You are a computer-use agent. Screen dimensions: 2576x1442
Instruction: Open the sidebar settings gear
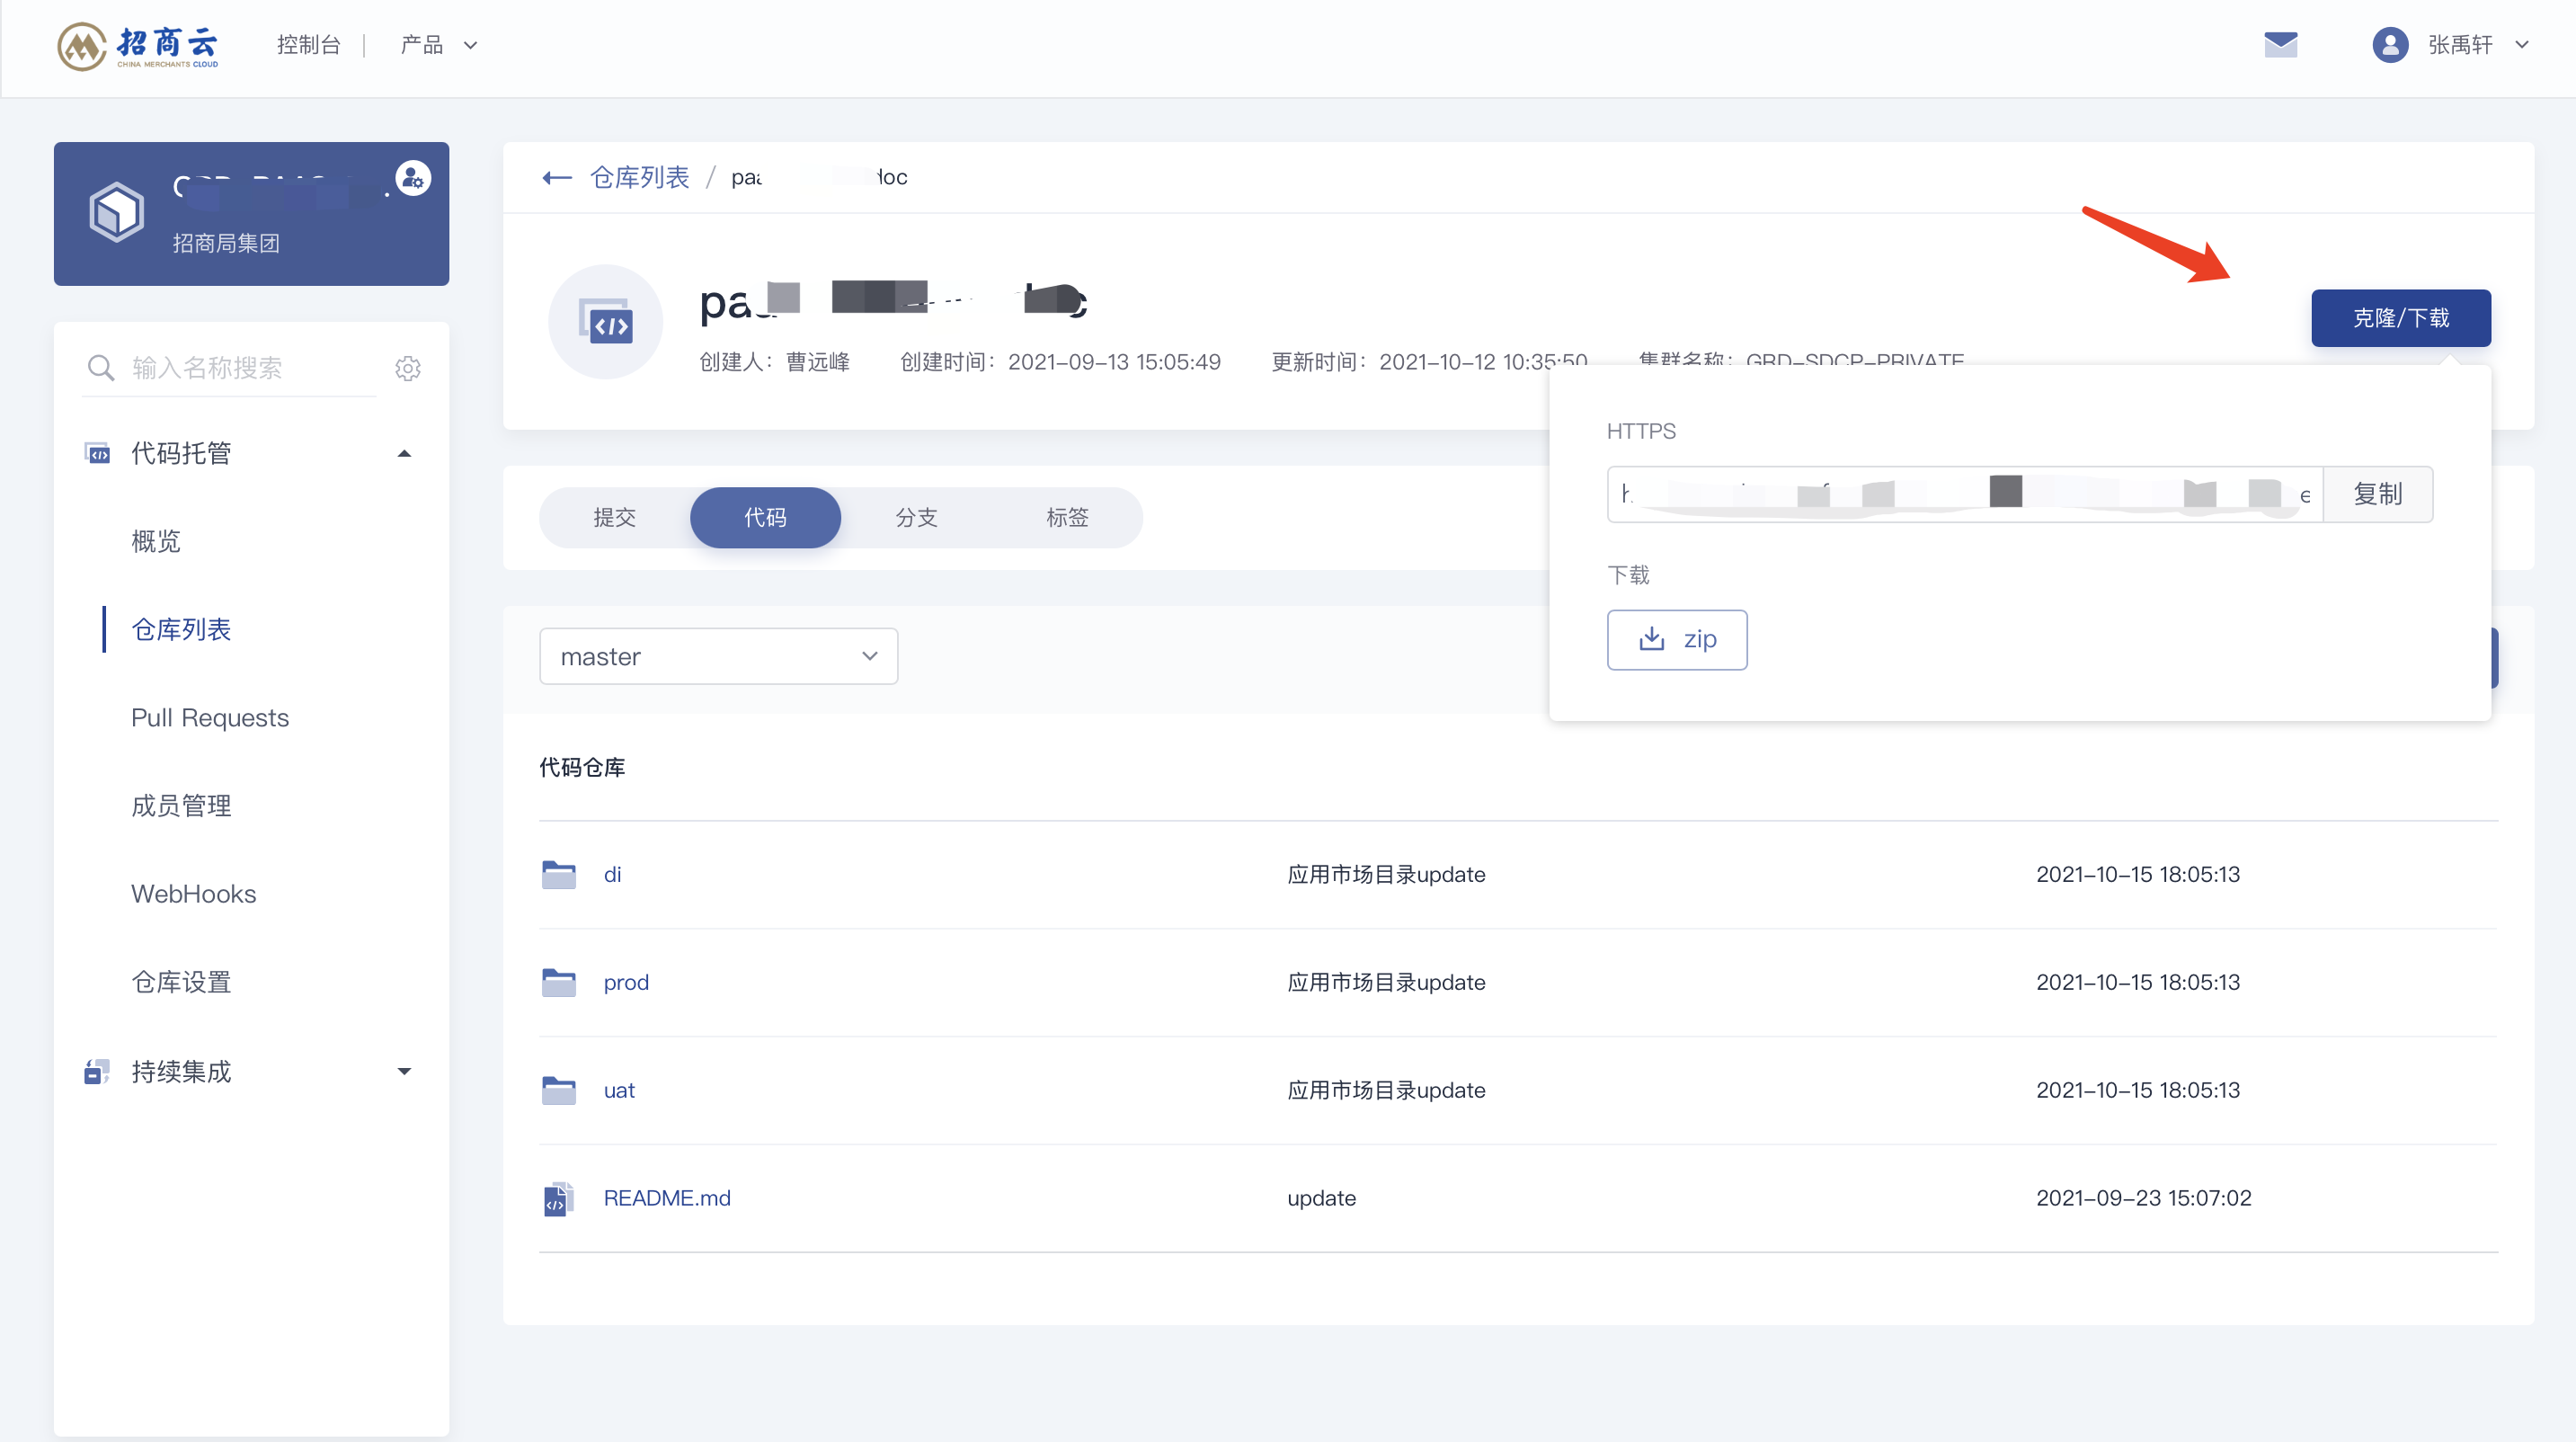click(408, 368)
